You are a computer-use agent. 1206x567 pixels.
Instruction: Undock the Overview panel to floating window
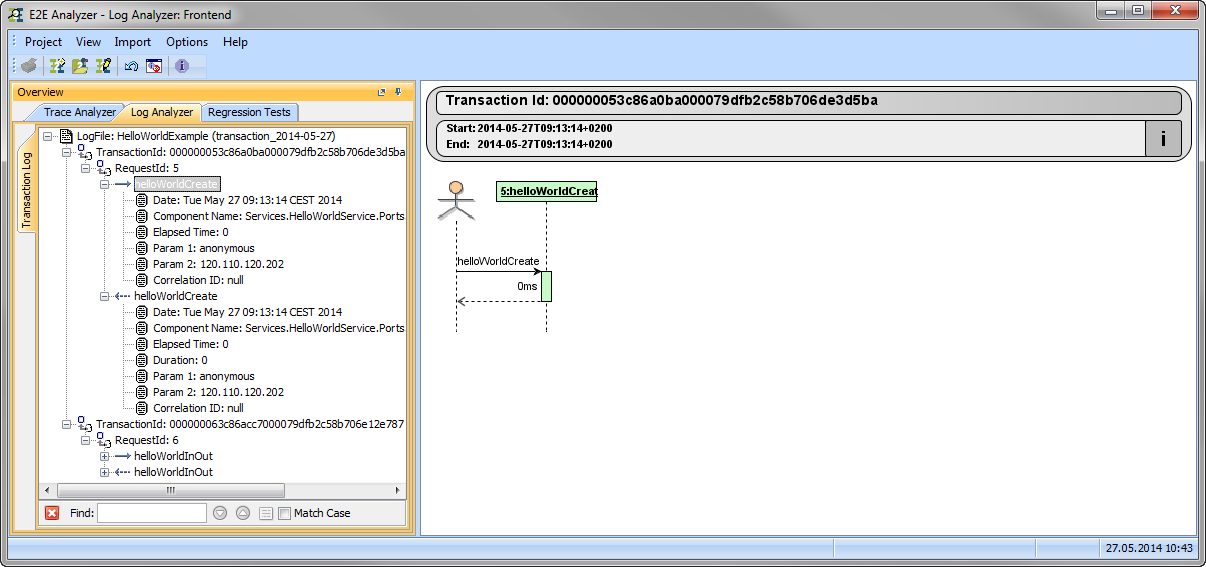pos(382,92)
